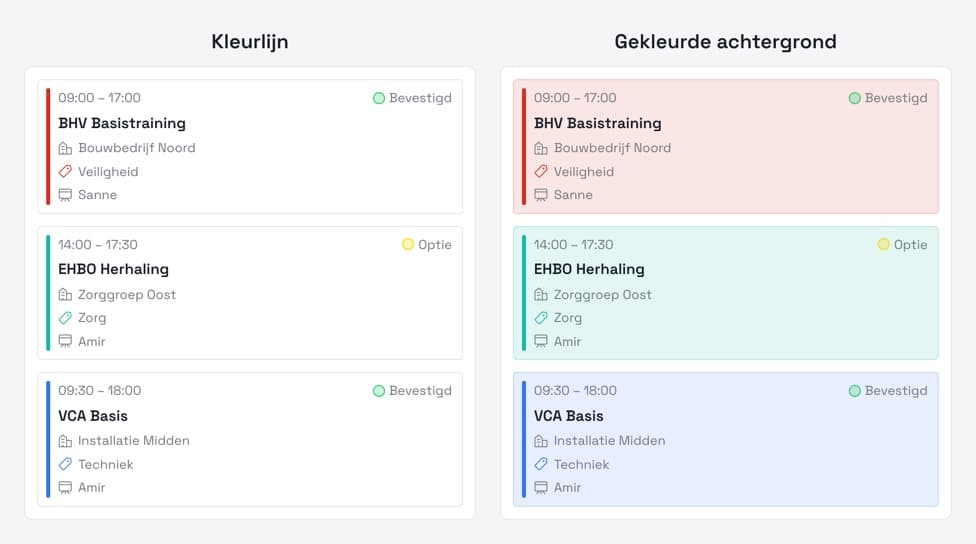Screen dimensions: 976x544
Task: Click trainer icon beside Sanne in Gekleurde achtergrond column
Action: click(x=541, y=195)
